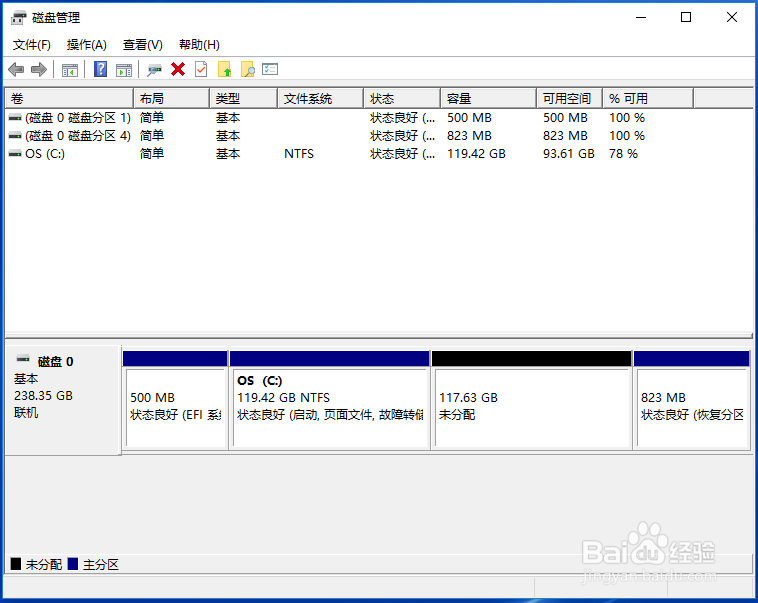Select the 823 MB recovery partition block
Image resolution: width=758 pixels, height=603 pixels.
coord(691,400)
